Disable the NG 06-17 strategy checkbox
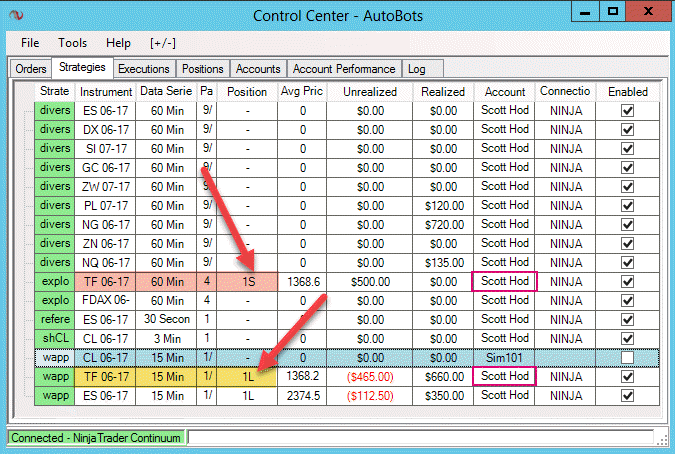Viewport: 675px width, 454px height. click(627, 225)
